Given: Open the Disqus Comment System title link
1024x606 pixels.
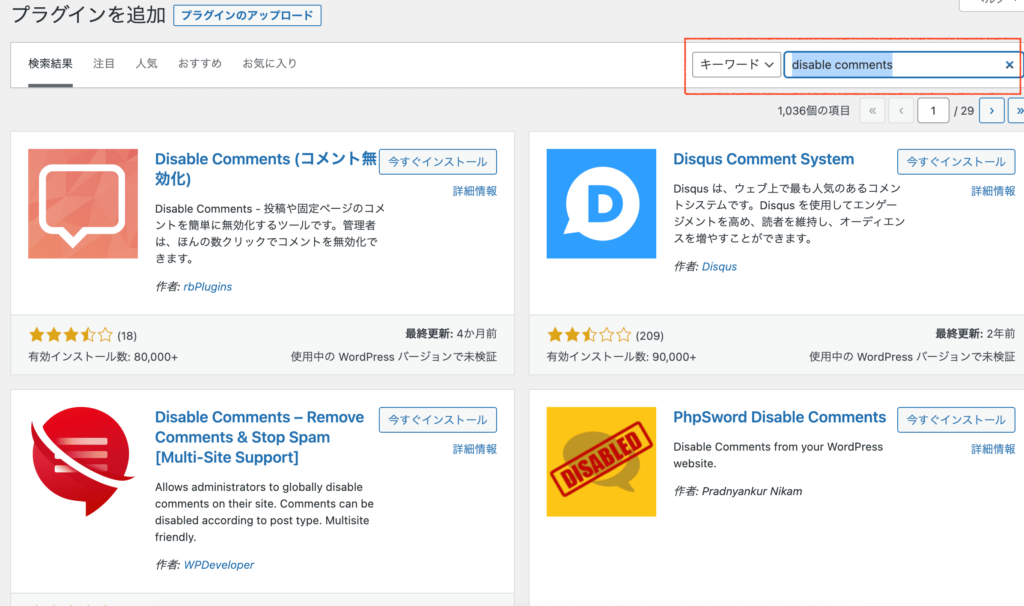Looking at the screenshot, I should coord(763,159).
